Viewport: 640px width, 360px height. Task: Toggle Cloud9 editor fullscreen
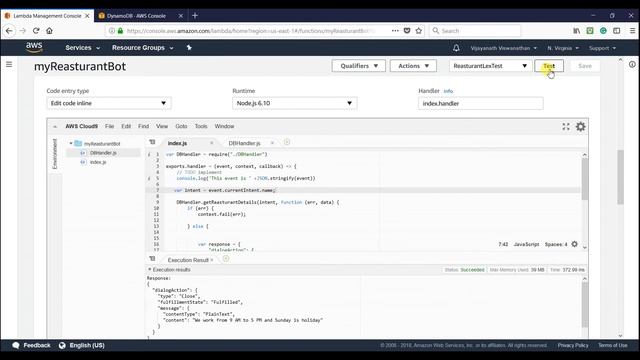(x=566, y=127)
